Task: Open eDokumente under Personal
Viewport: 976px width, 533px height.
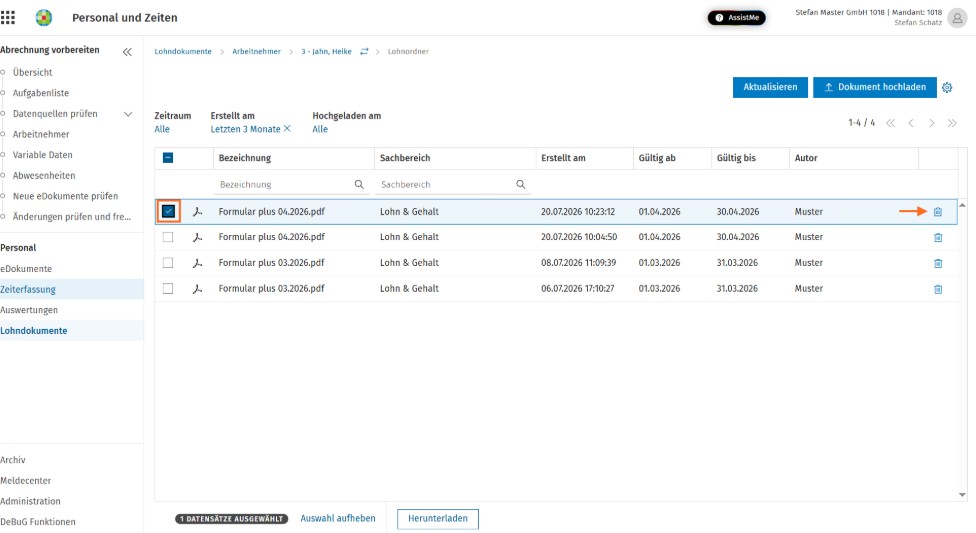Action: pyautogui.click(x=26, y=269)
